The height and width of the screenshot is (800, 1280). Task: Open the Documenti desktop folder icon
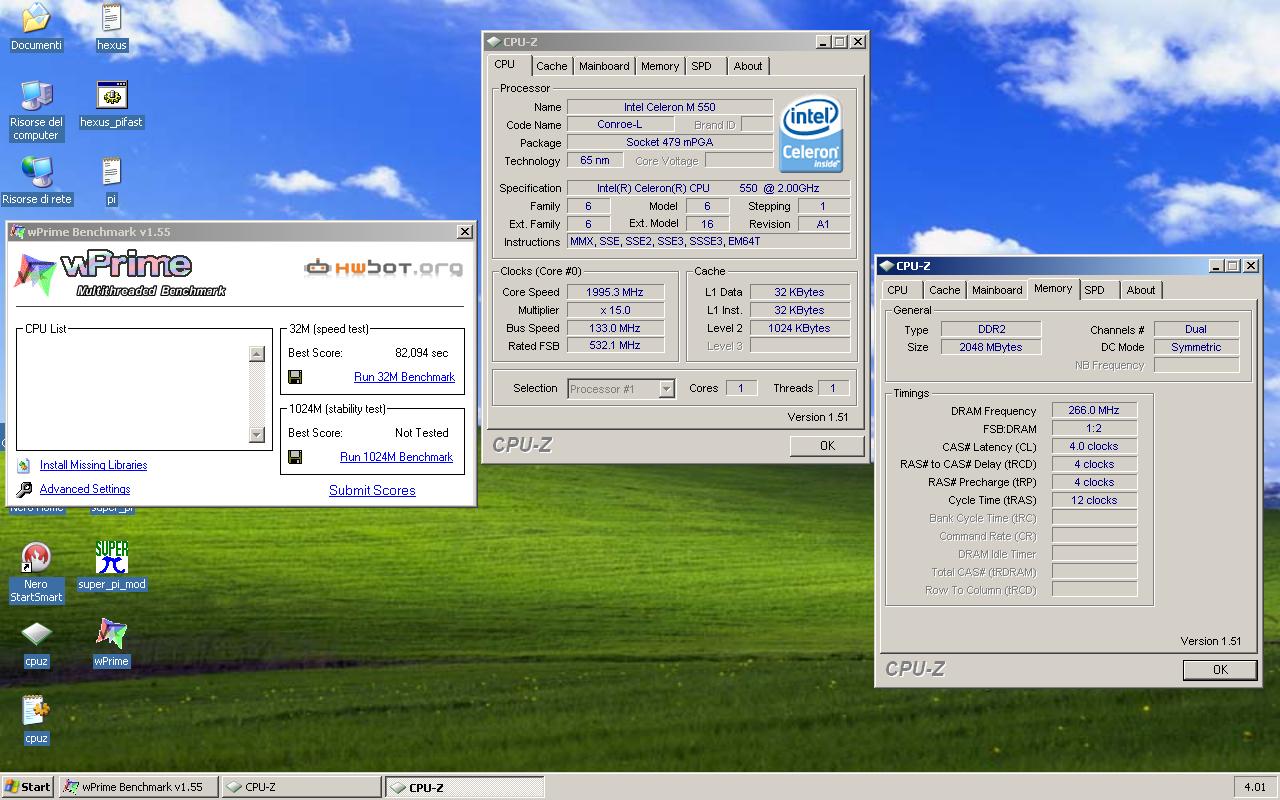point(36,18)
